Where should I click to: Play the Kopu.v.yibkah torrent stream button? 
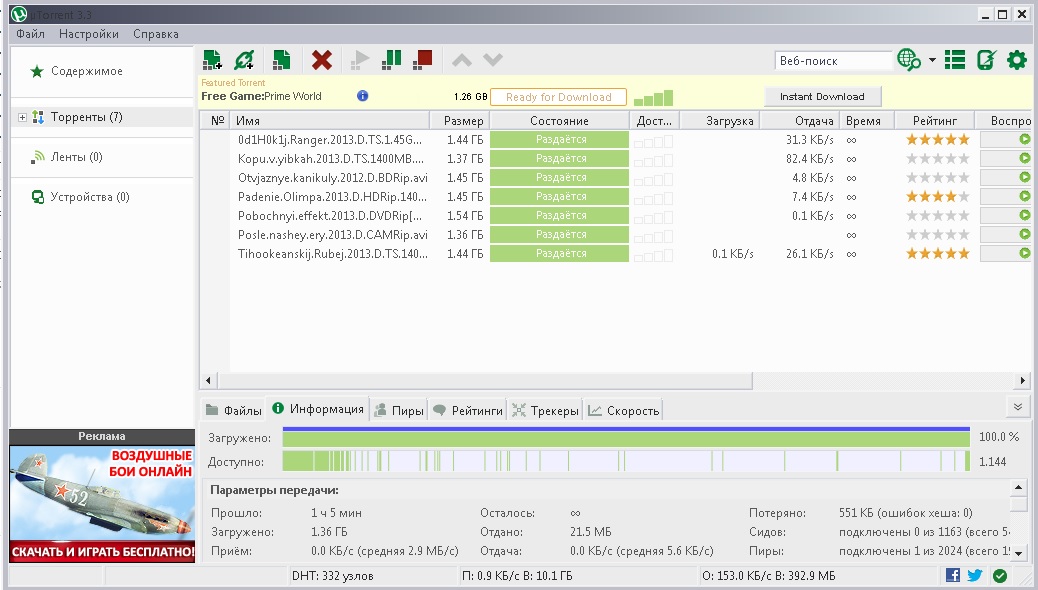(x=1023, y=159)
